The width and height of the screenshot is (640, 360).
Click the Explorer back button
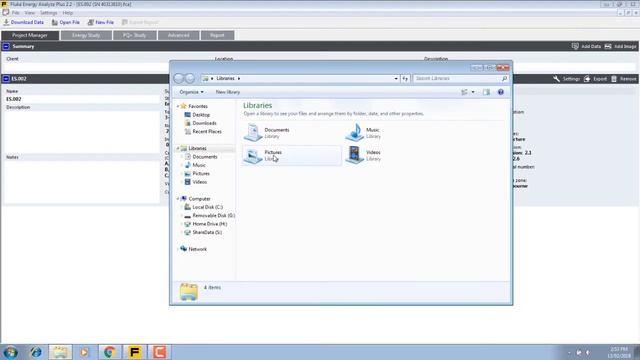point(179,78)
